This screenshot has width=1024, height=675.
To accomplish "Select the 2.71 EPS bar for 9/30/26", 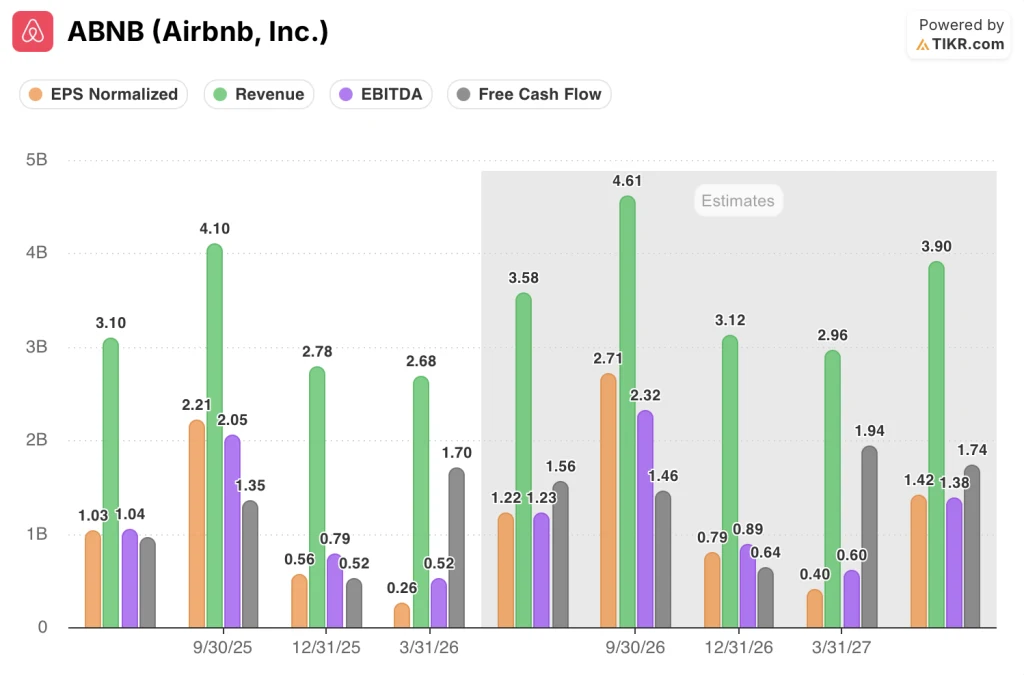I will (x=608, y=501).
